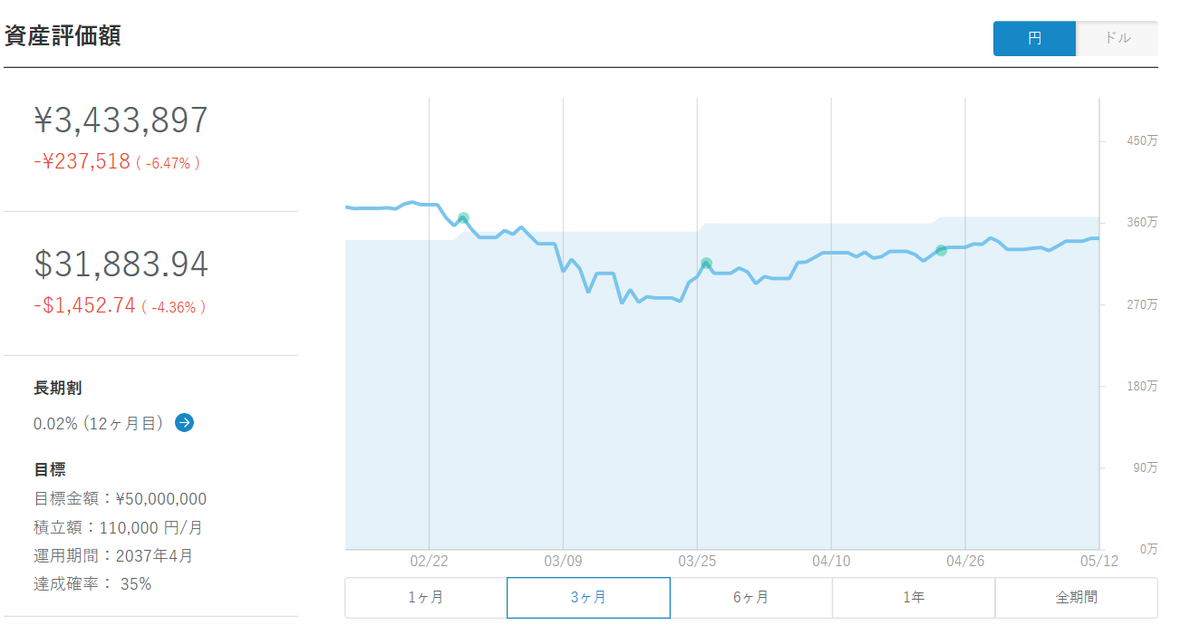This screenshot has height=635, width=1200.
Task: Click the ¥3,433,897 asset value
Action: click(x=121, y=120)
